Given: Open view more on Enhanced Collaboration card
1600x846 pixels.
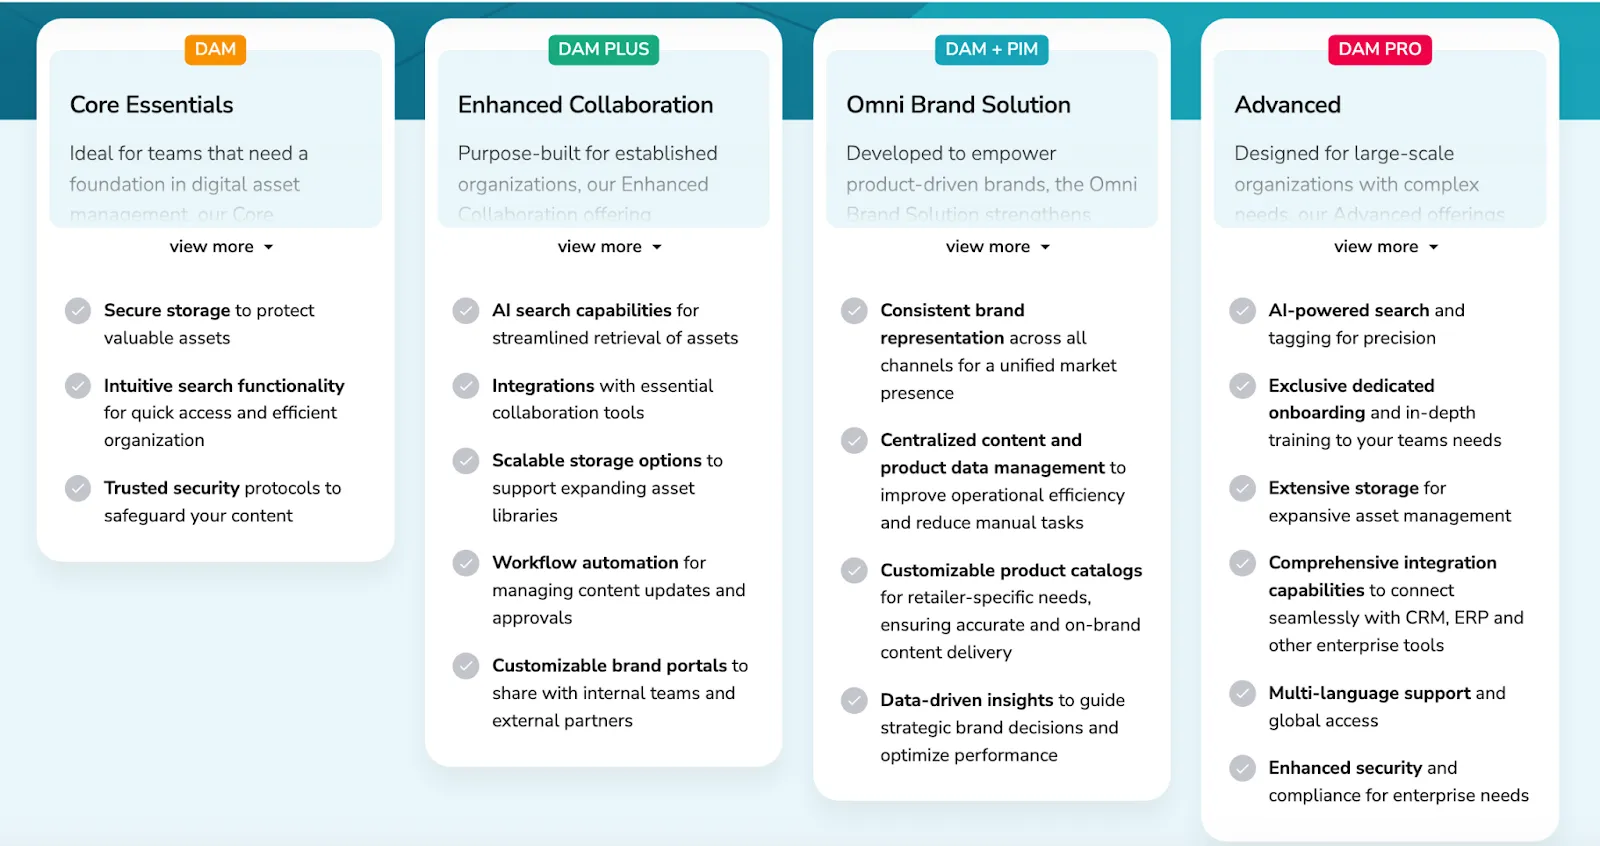Looking at the screenshot, I should coord(609,246).
